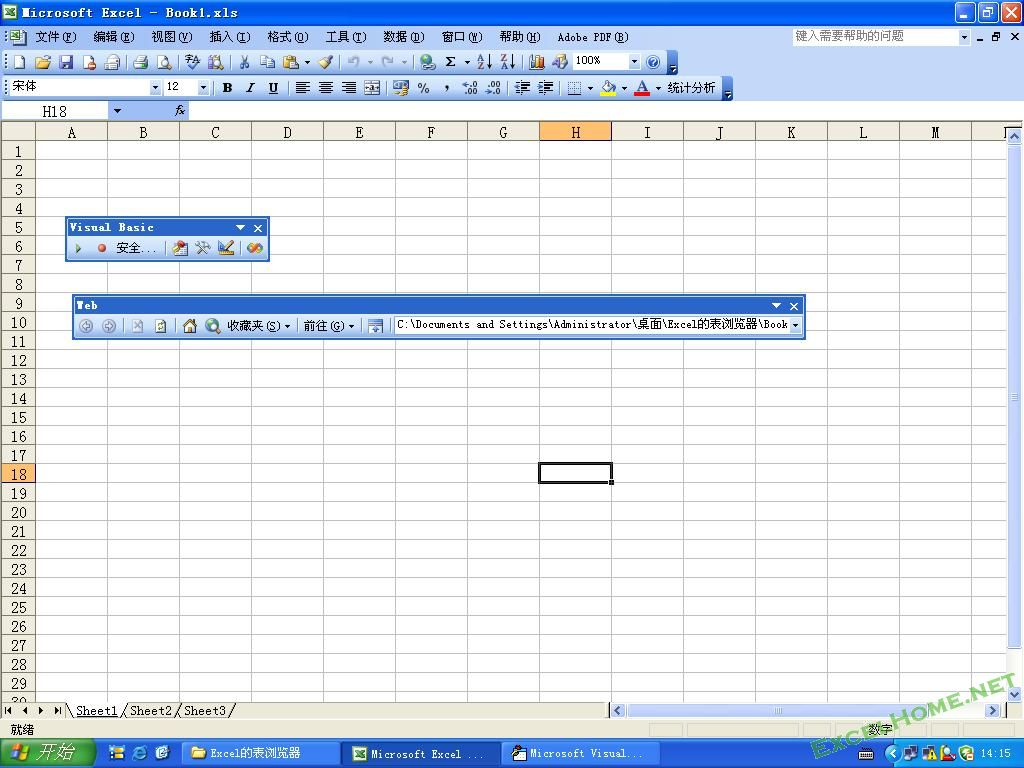Run macro with the Visual Basic play icon

pyautogui.click(x=78, y=248)
